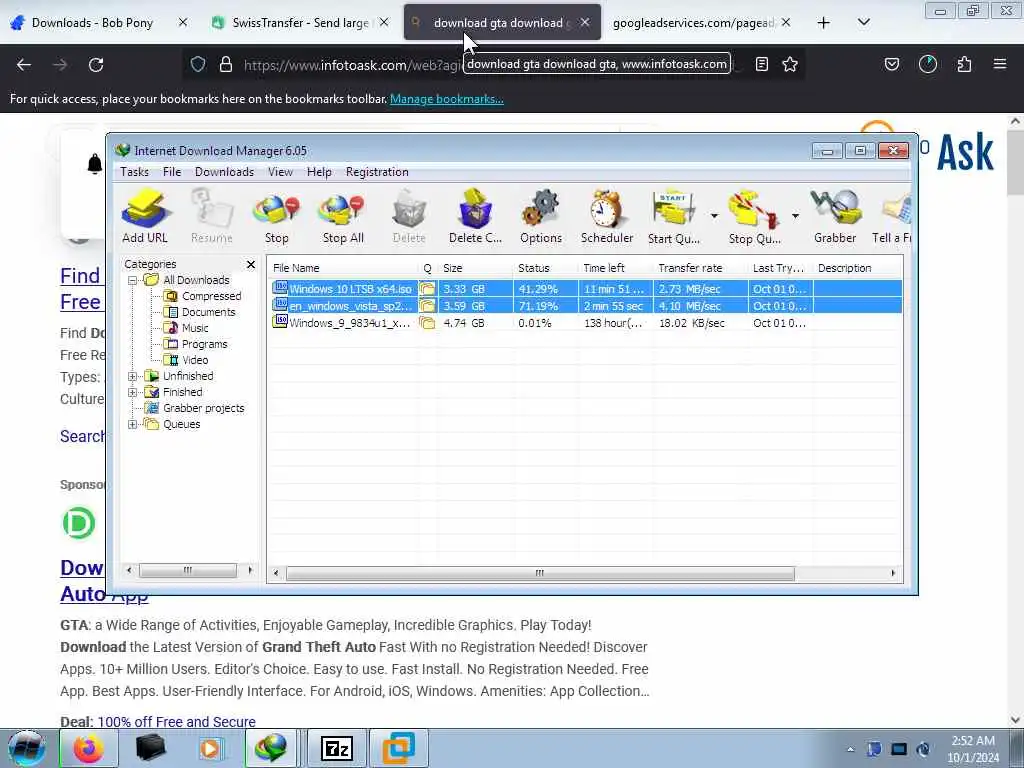
Task: Select en_windows_vista_sp2 download row
Action: [586, 306]
